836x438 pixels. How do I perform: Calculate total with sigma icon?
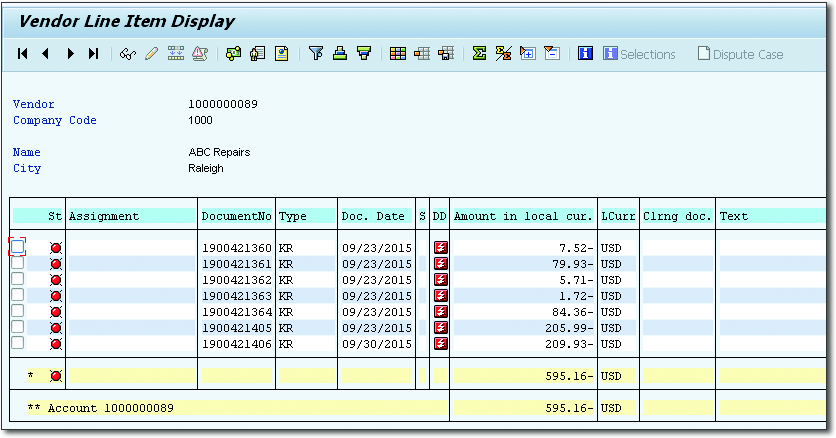pos(479,54)
